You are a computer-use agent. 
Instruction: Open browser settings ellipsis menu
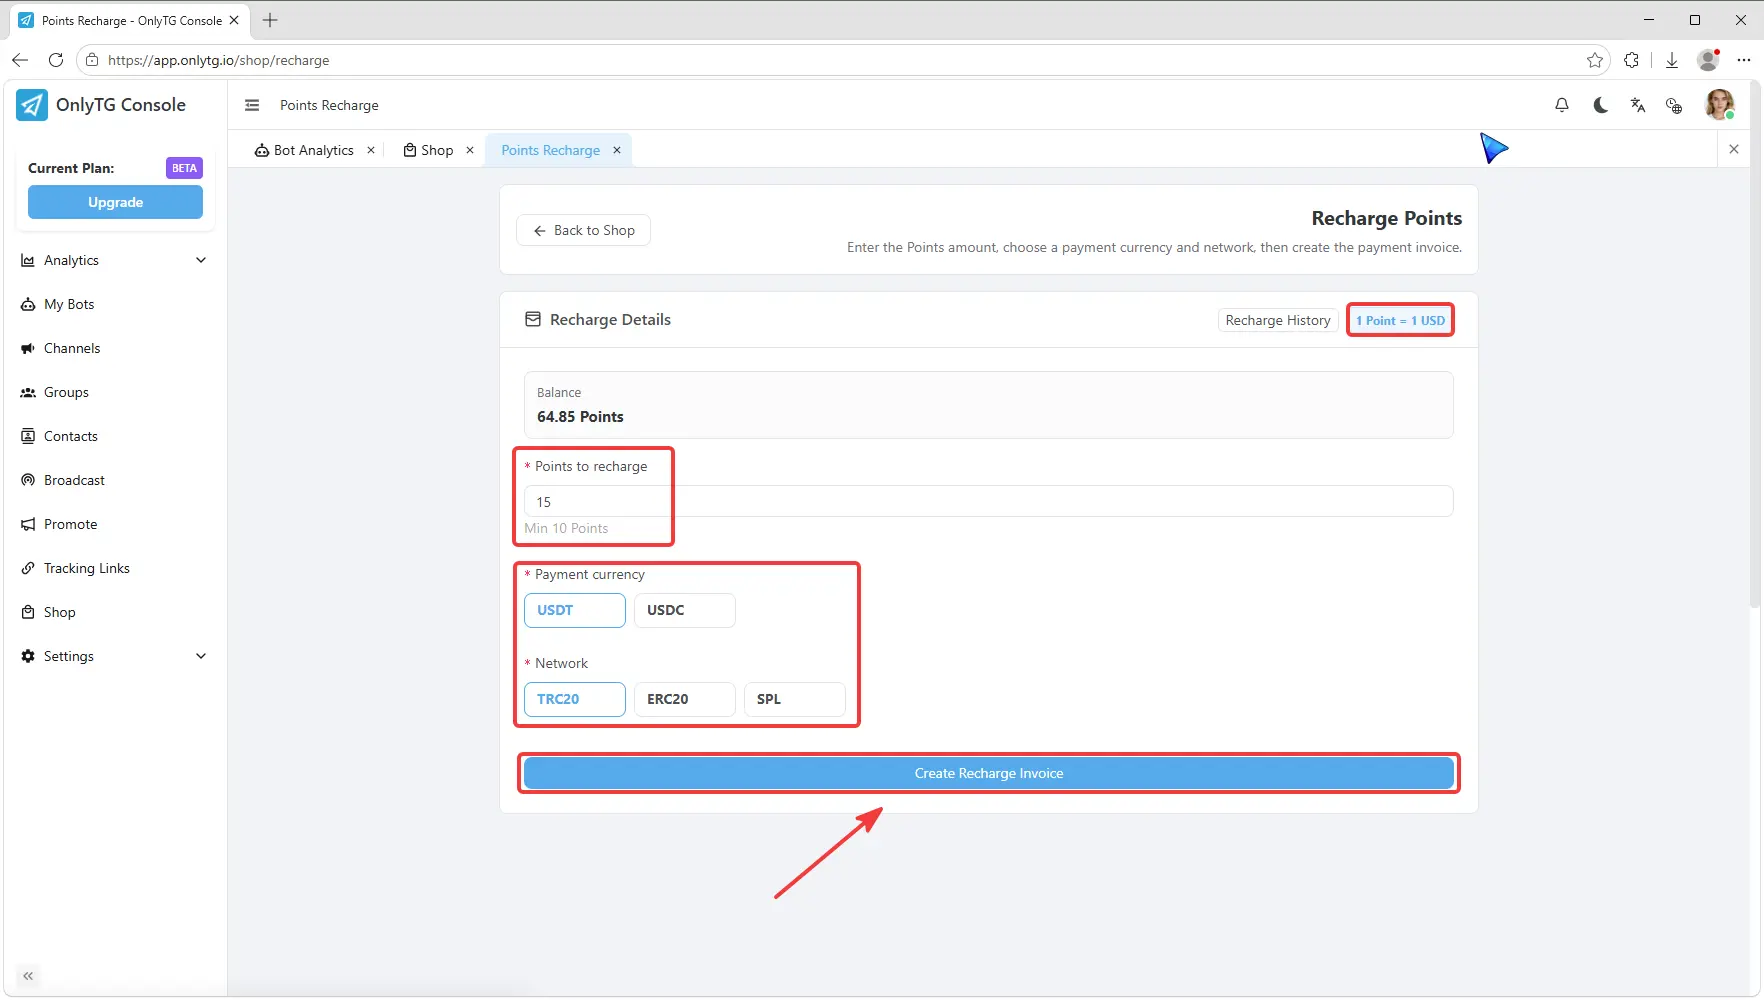click(x=1744, y=60)
